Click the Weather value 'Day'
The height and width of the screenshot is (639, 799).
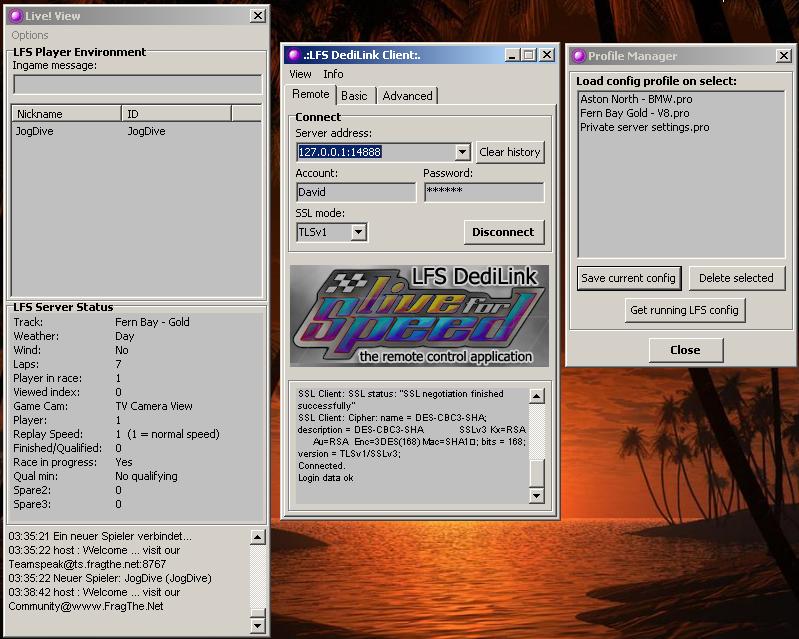click(x=124, y=336)
